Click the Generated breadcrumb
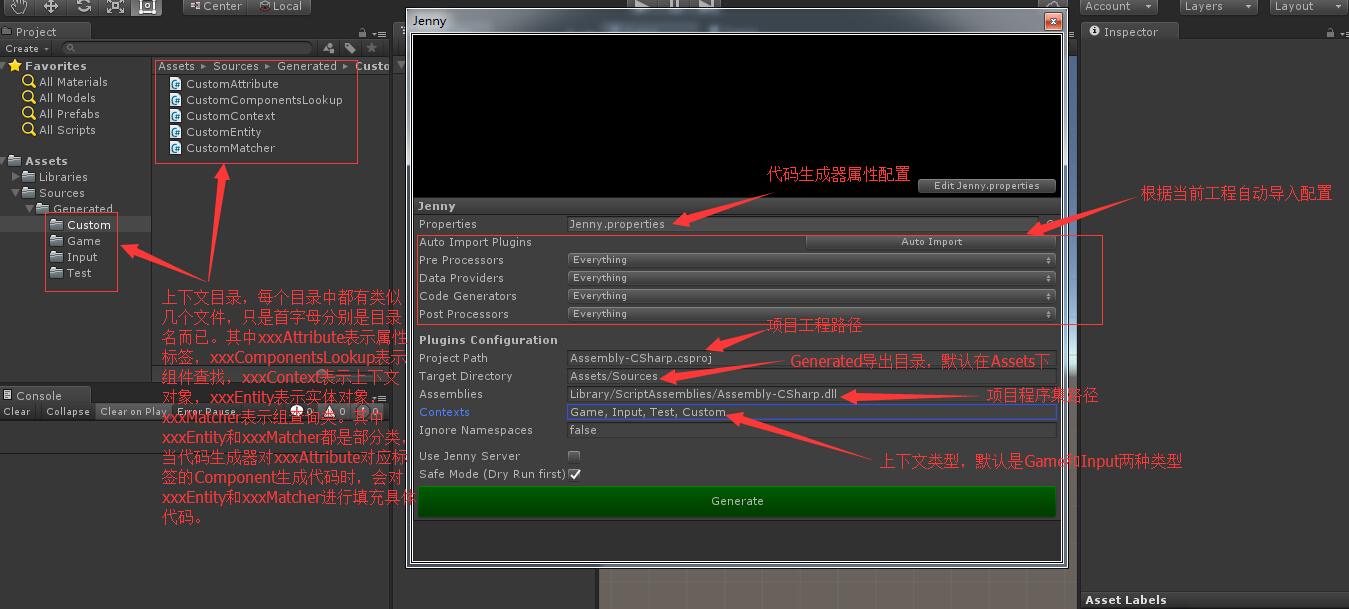Viewport: 1349px width, 609px height. coord(307,66)
